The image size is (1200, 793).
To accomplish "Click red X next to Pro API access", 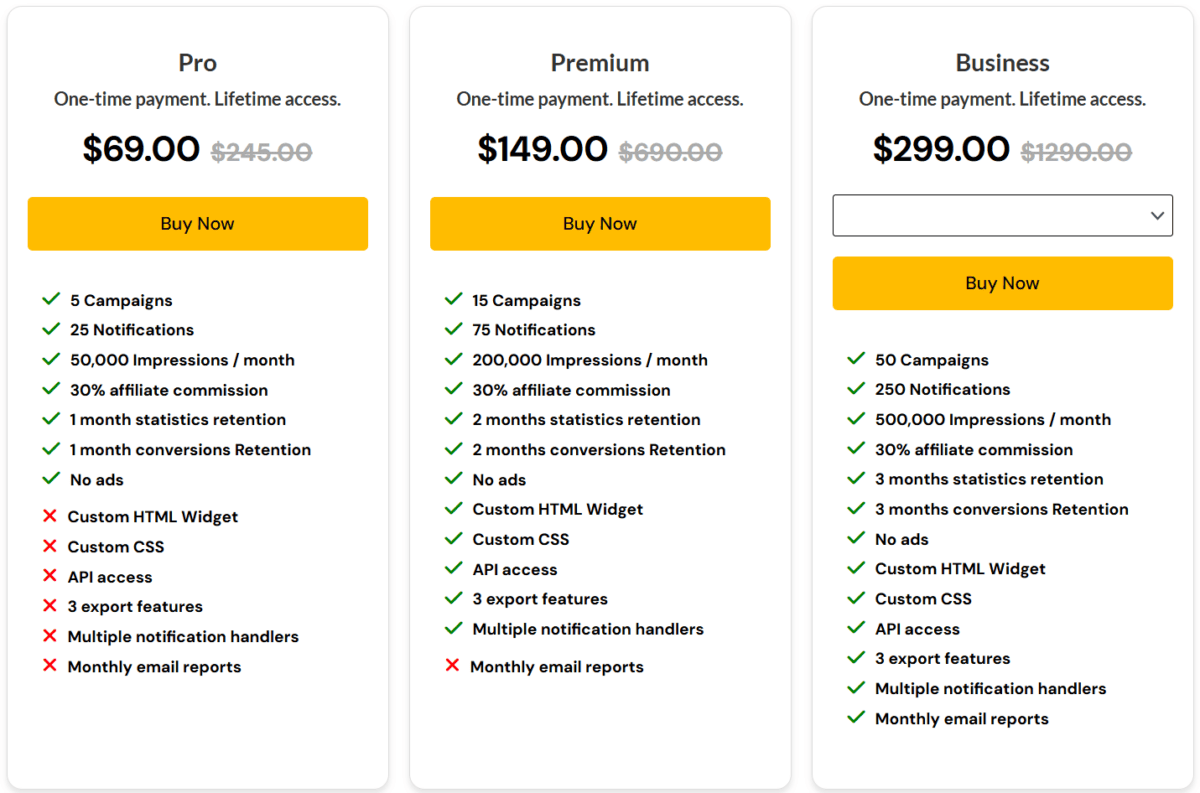I will [49, 576].
